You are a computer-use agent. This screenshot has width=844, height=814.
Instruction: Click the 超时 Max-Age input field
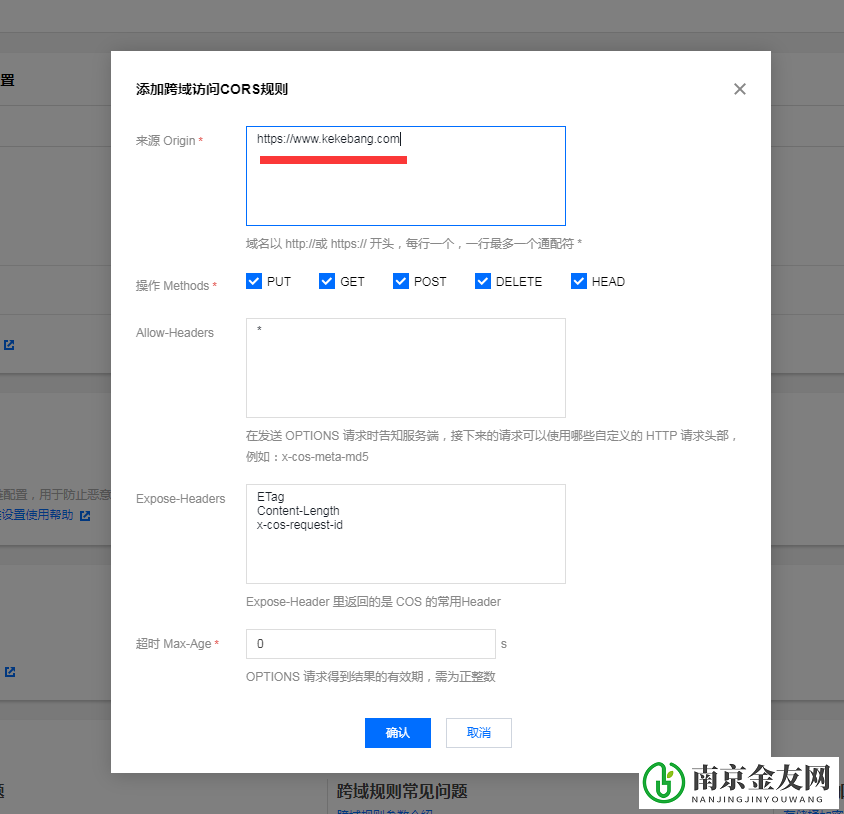click(x=370, y=643)
